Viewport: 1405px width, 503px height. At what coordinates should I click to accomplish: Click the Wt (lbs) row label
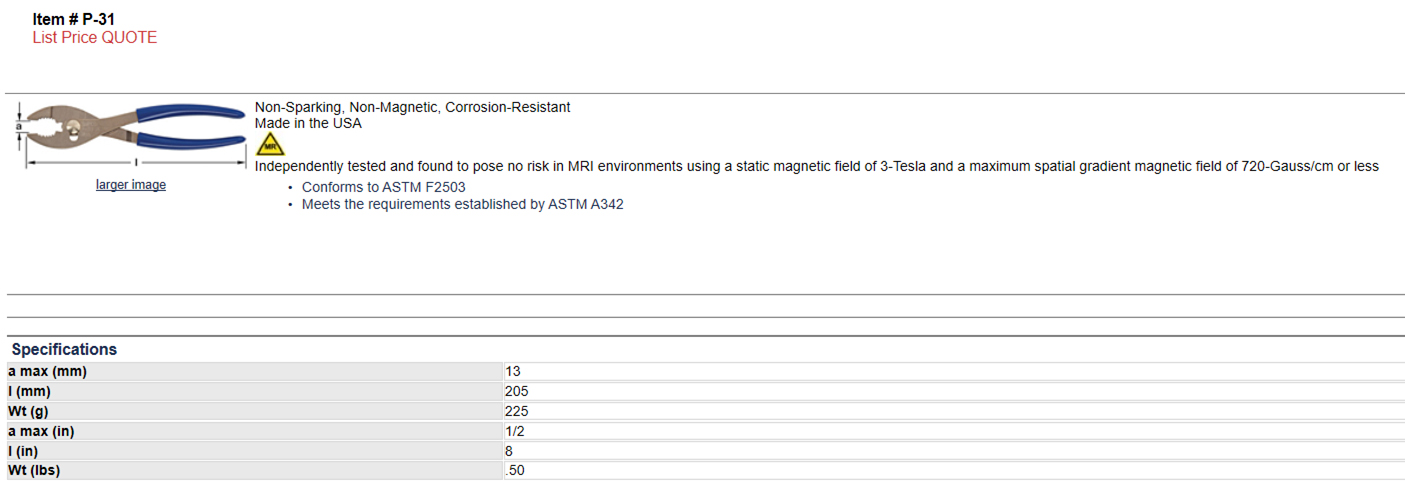point(254,470)
